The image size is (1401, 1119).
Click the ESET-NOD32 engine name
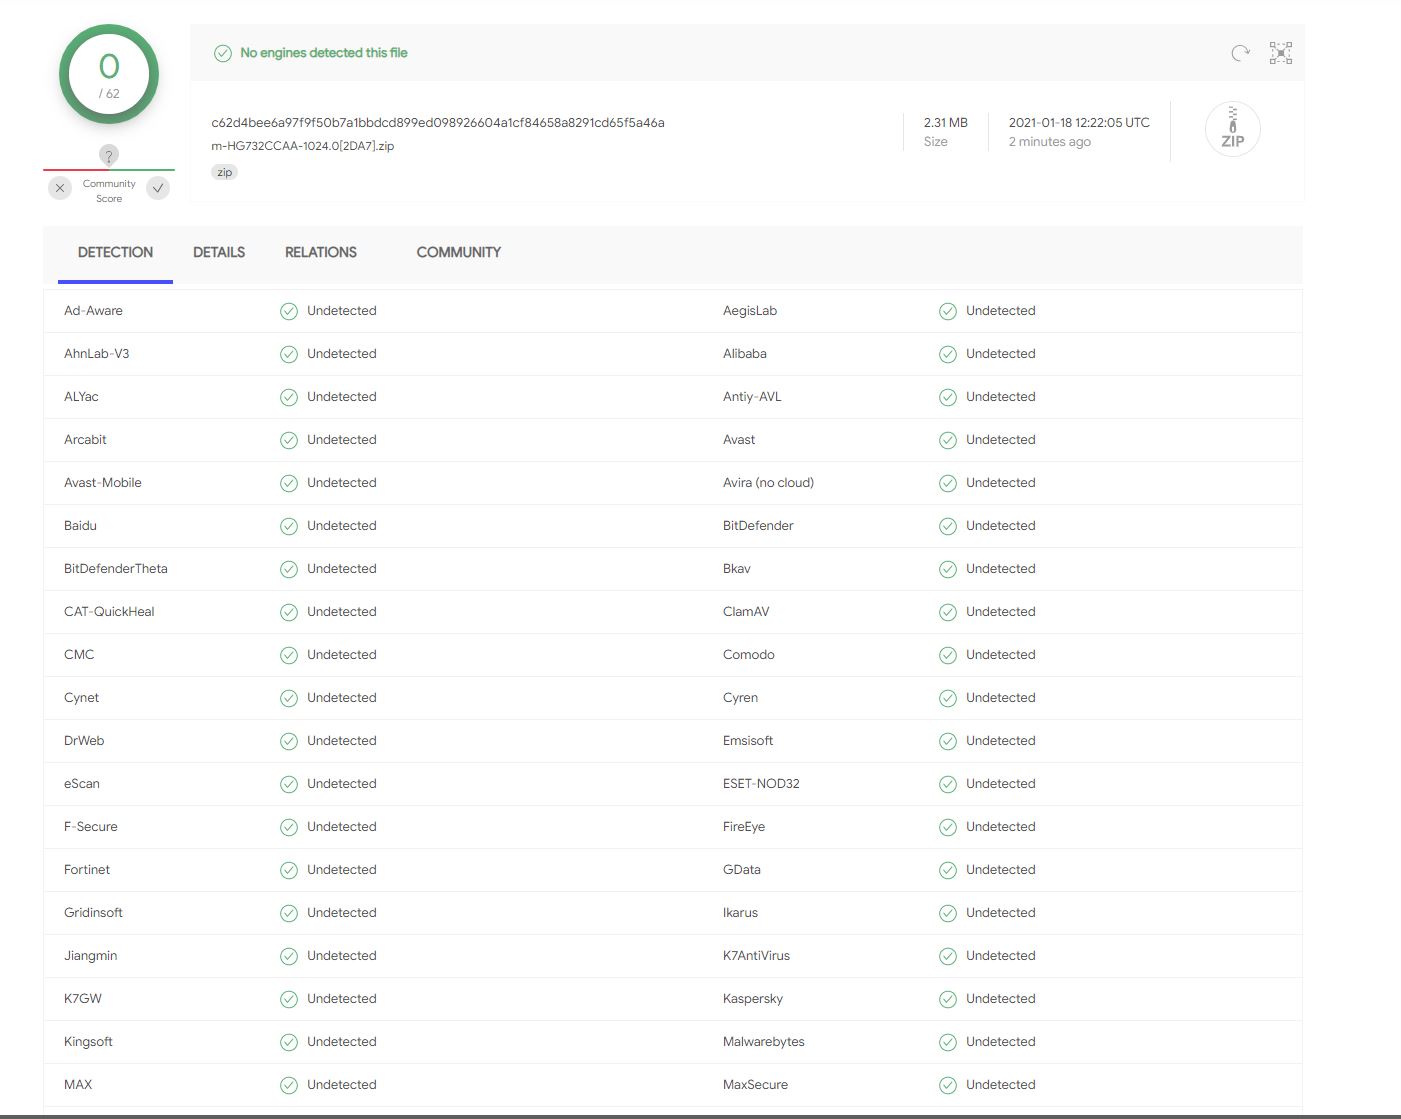761,784
